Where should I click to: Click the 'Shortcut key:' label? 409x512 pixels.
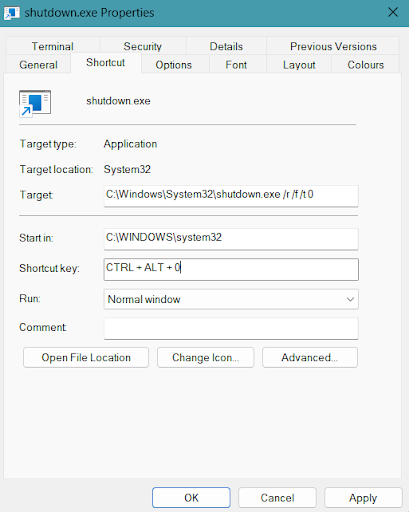[49, 268]
